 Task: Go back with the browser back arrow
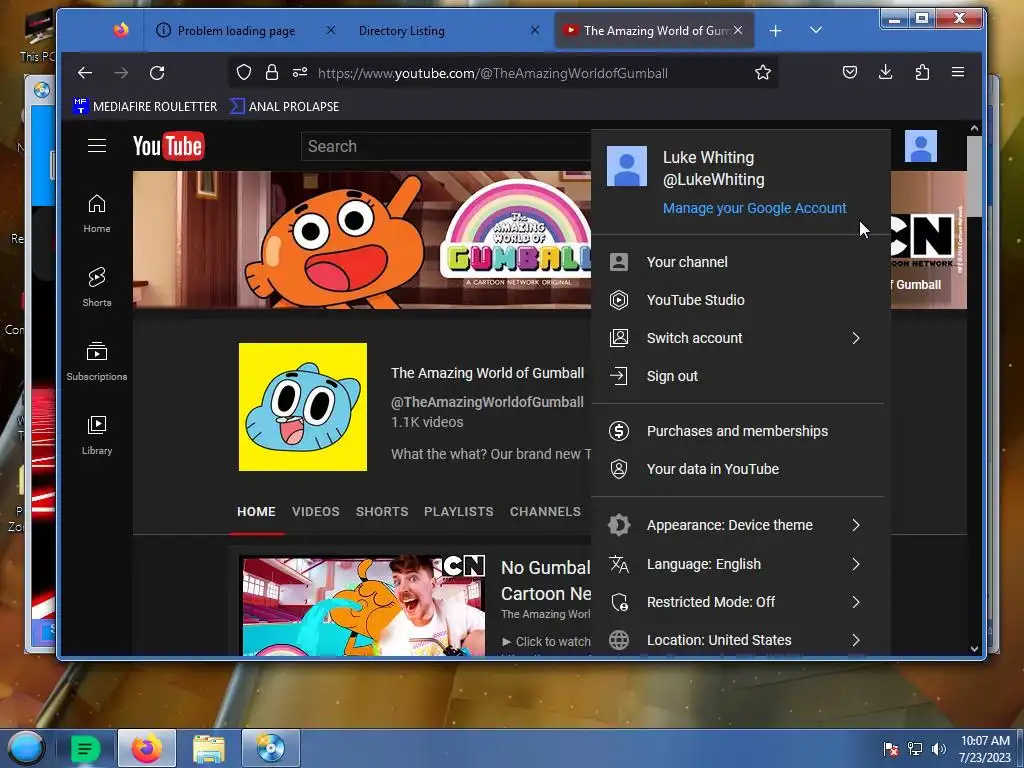(x=85, y=72)
